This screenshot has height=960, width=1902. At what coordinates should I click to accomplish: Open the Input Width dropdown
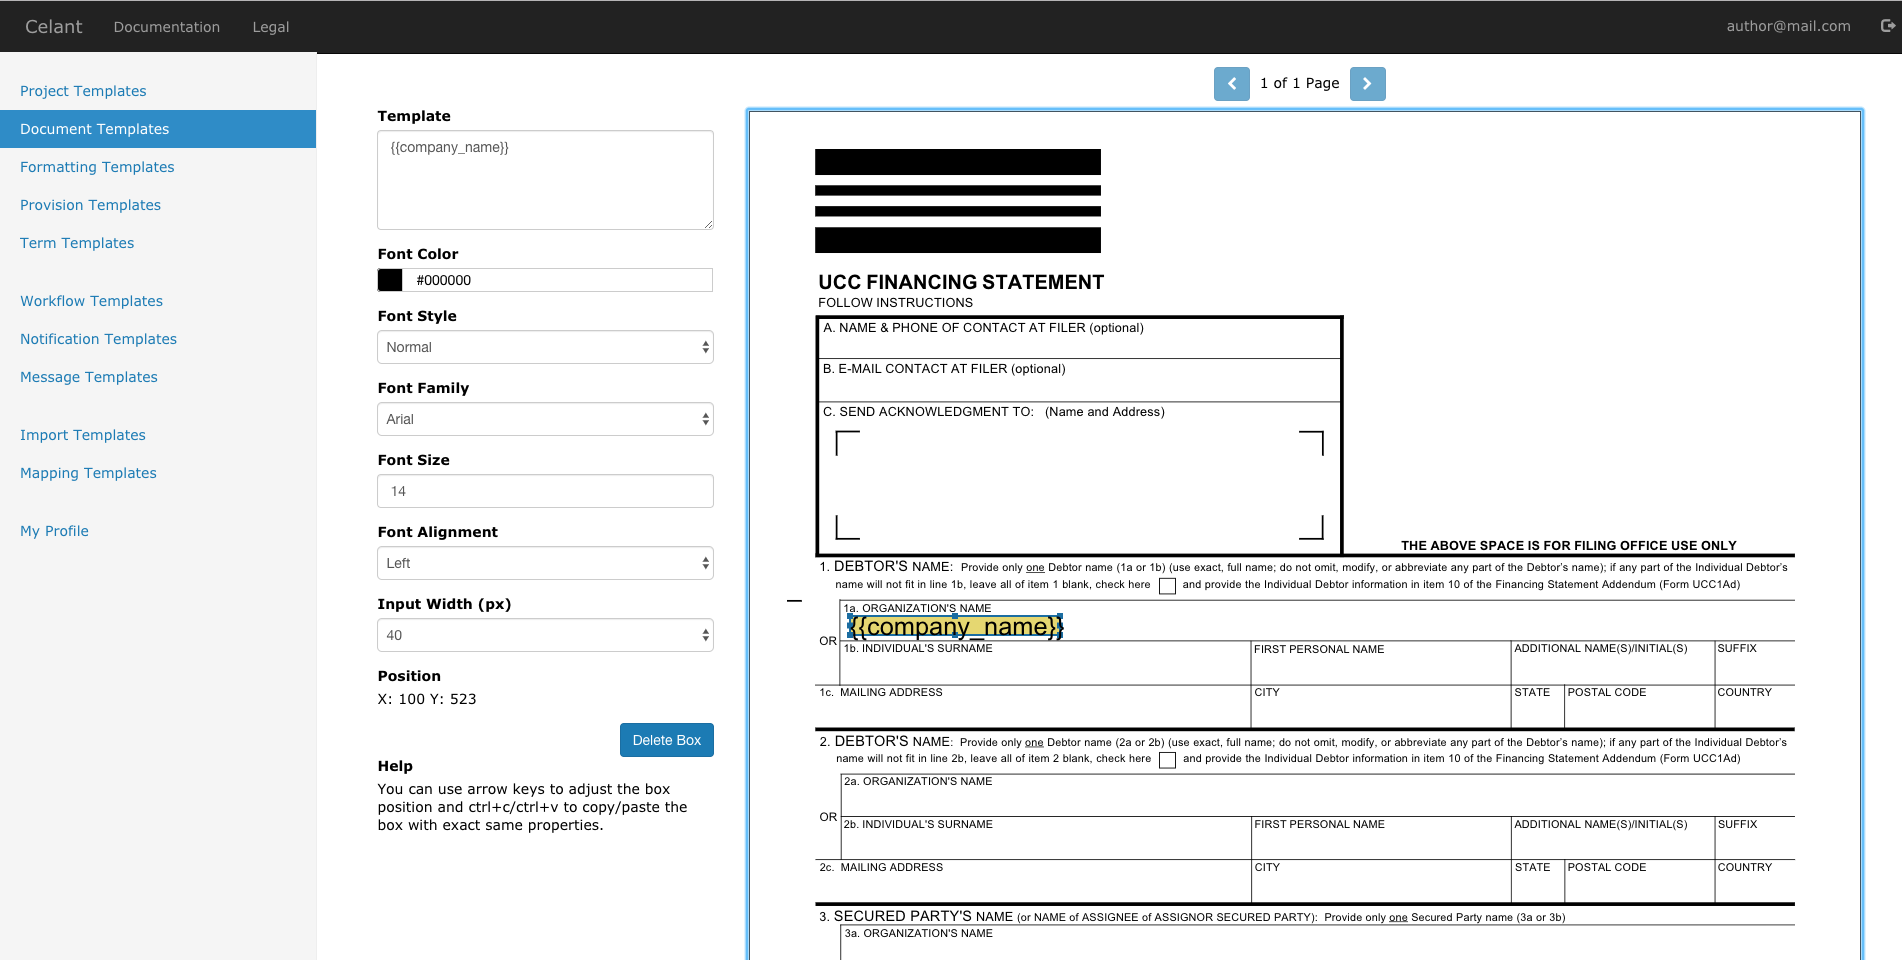click(x=545, y=635)
